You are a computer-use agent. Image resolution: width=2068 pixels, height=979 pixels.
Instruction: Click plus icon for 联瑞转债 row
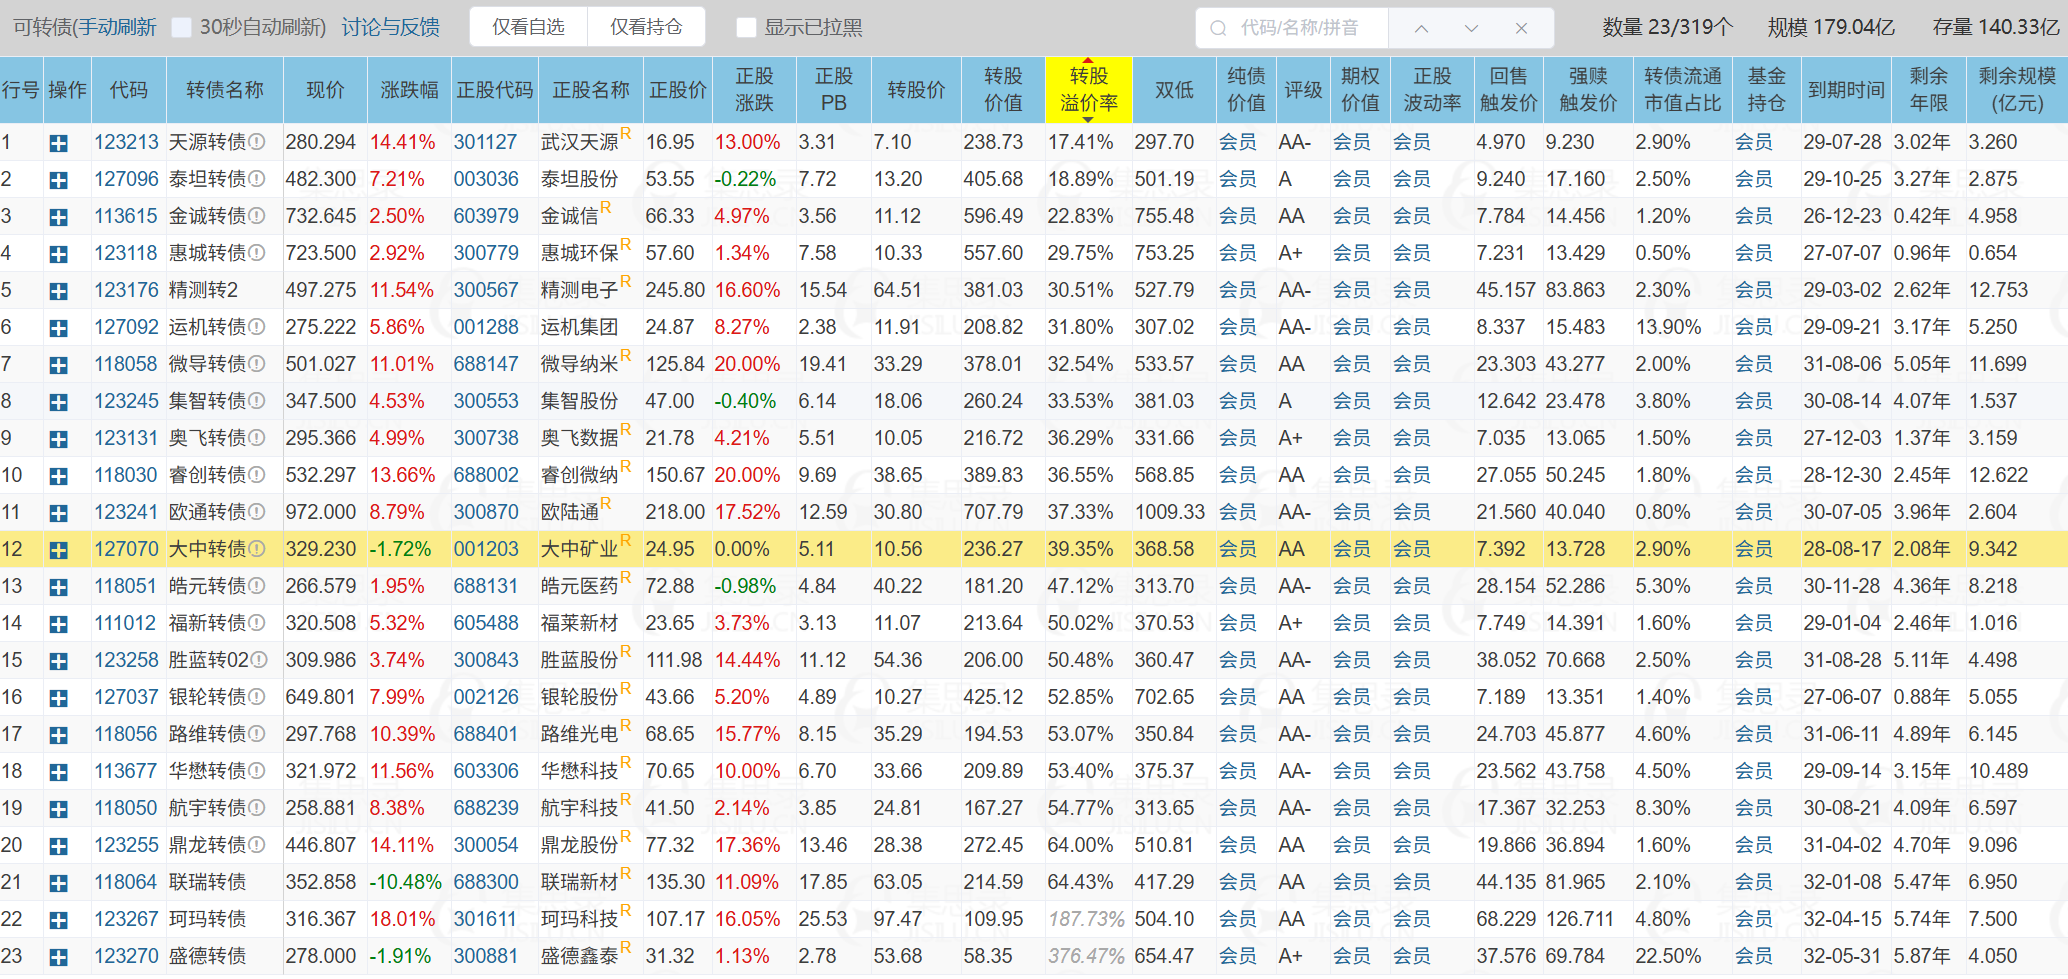[59, 884]
